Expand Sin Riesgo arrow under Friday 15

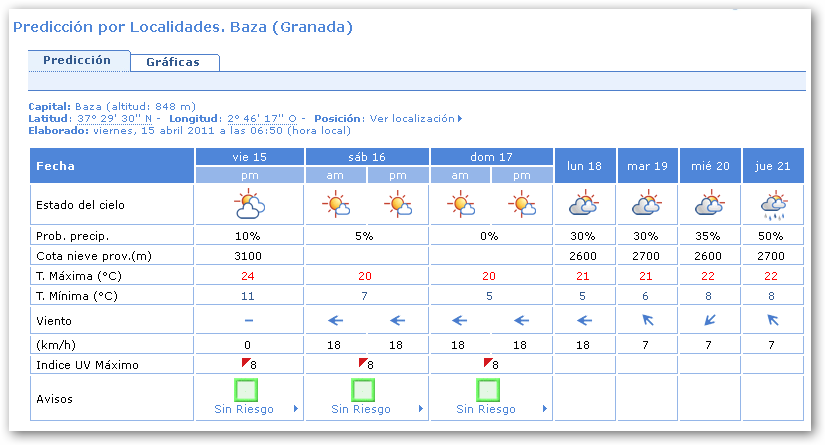294,409
